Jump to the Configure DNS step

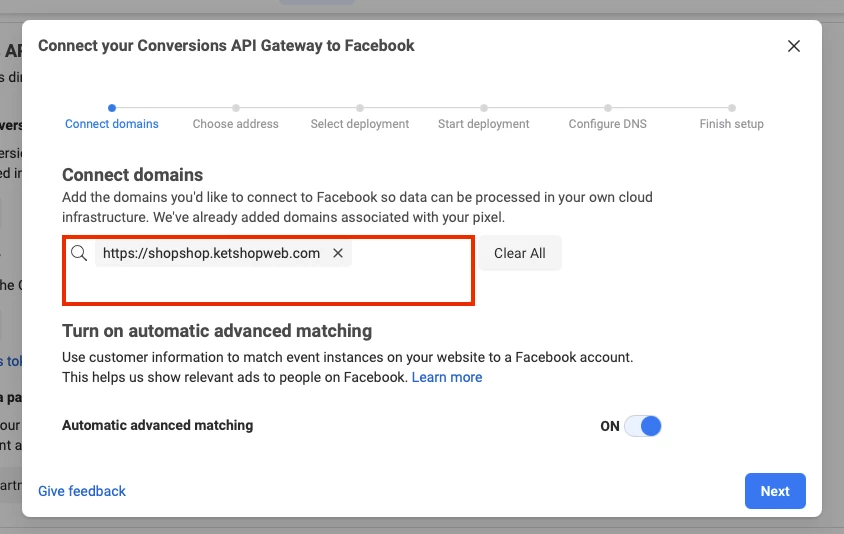608,124
